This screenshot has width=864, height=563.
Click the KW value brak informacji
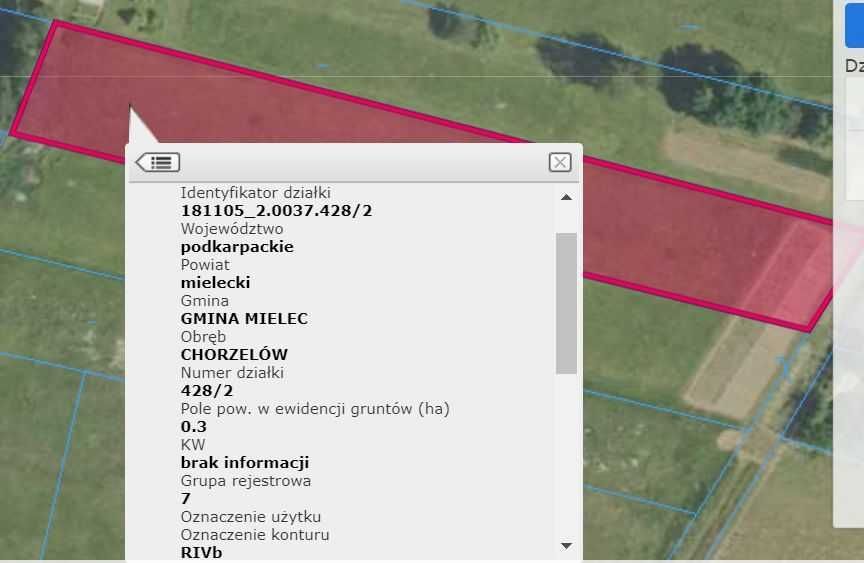(245, 463)
